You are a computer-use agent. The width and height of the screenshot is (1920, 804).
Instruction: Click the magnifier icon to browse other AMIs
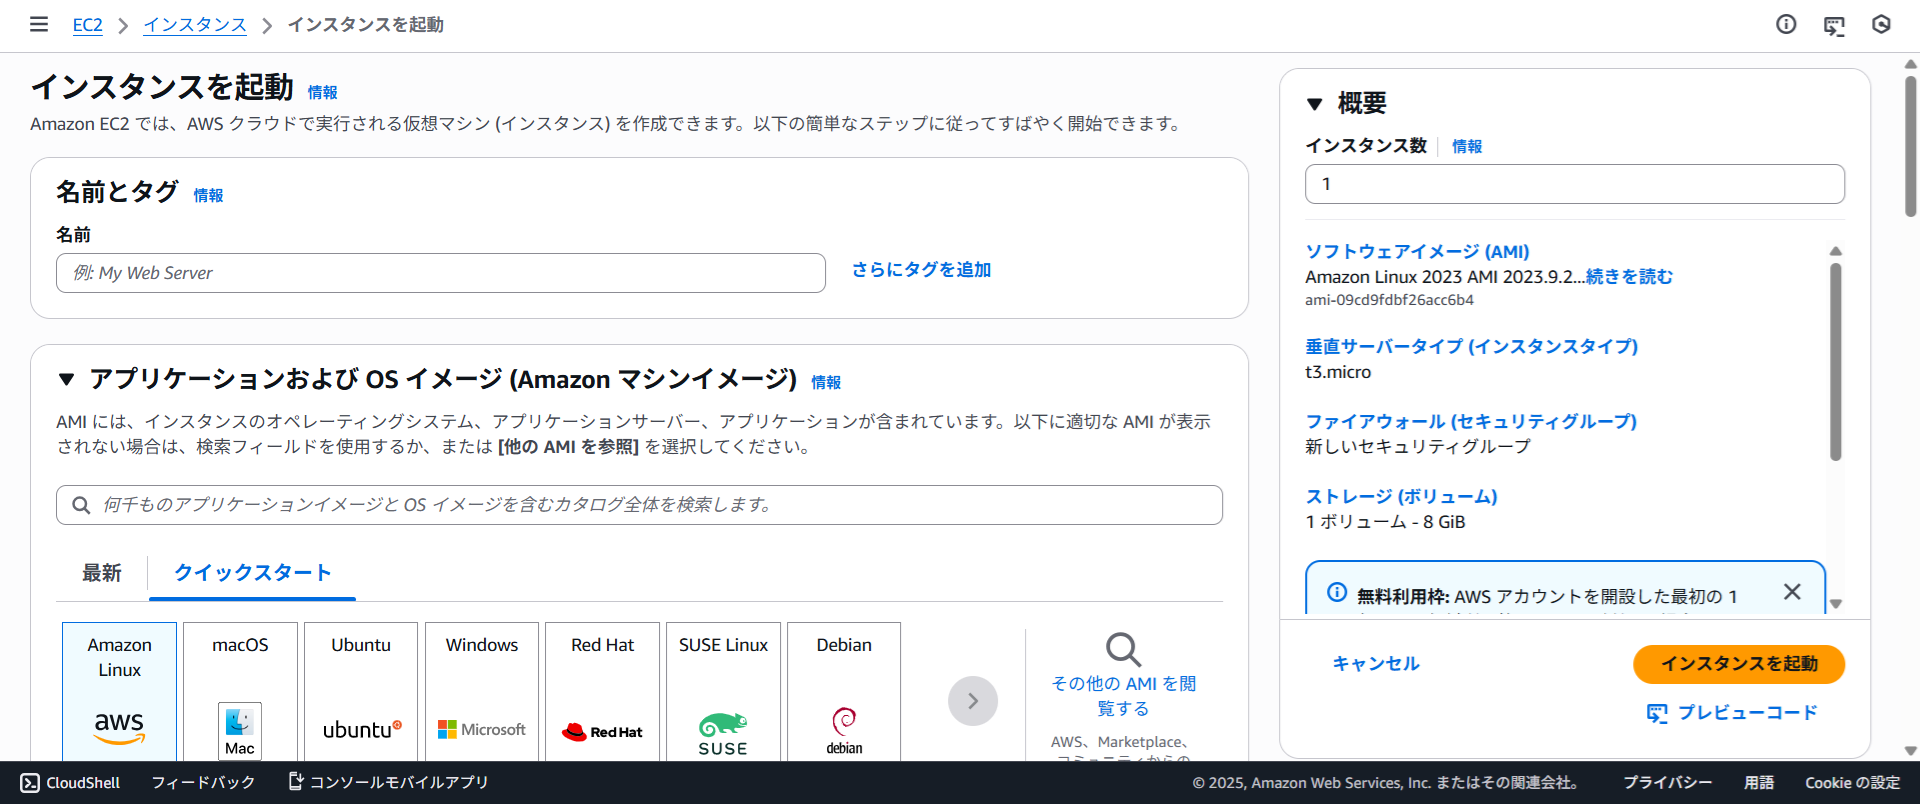point(1123,650)
